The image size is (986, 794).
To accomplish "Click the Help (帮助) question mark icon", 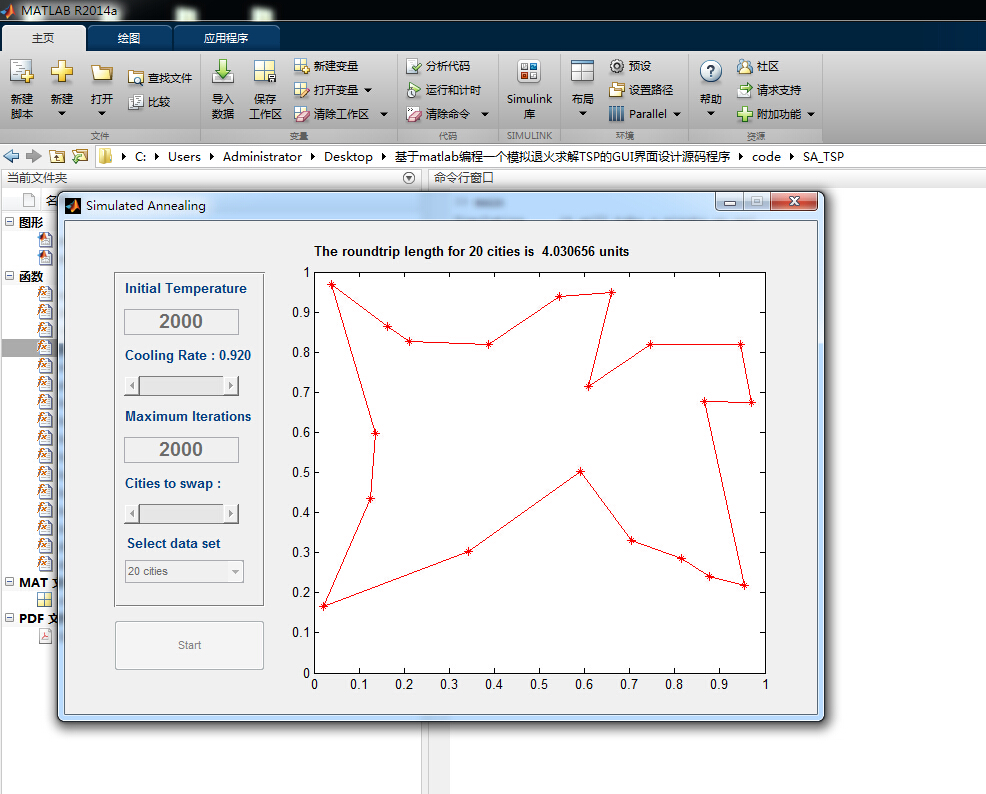I will pos(711,71).
